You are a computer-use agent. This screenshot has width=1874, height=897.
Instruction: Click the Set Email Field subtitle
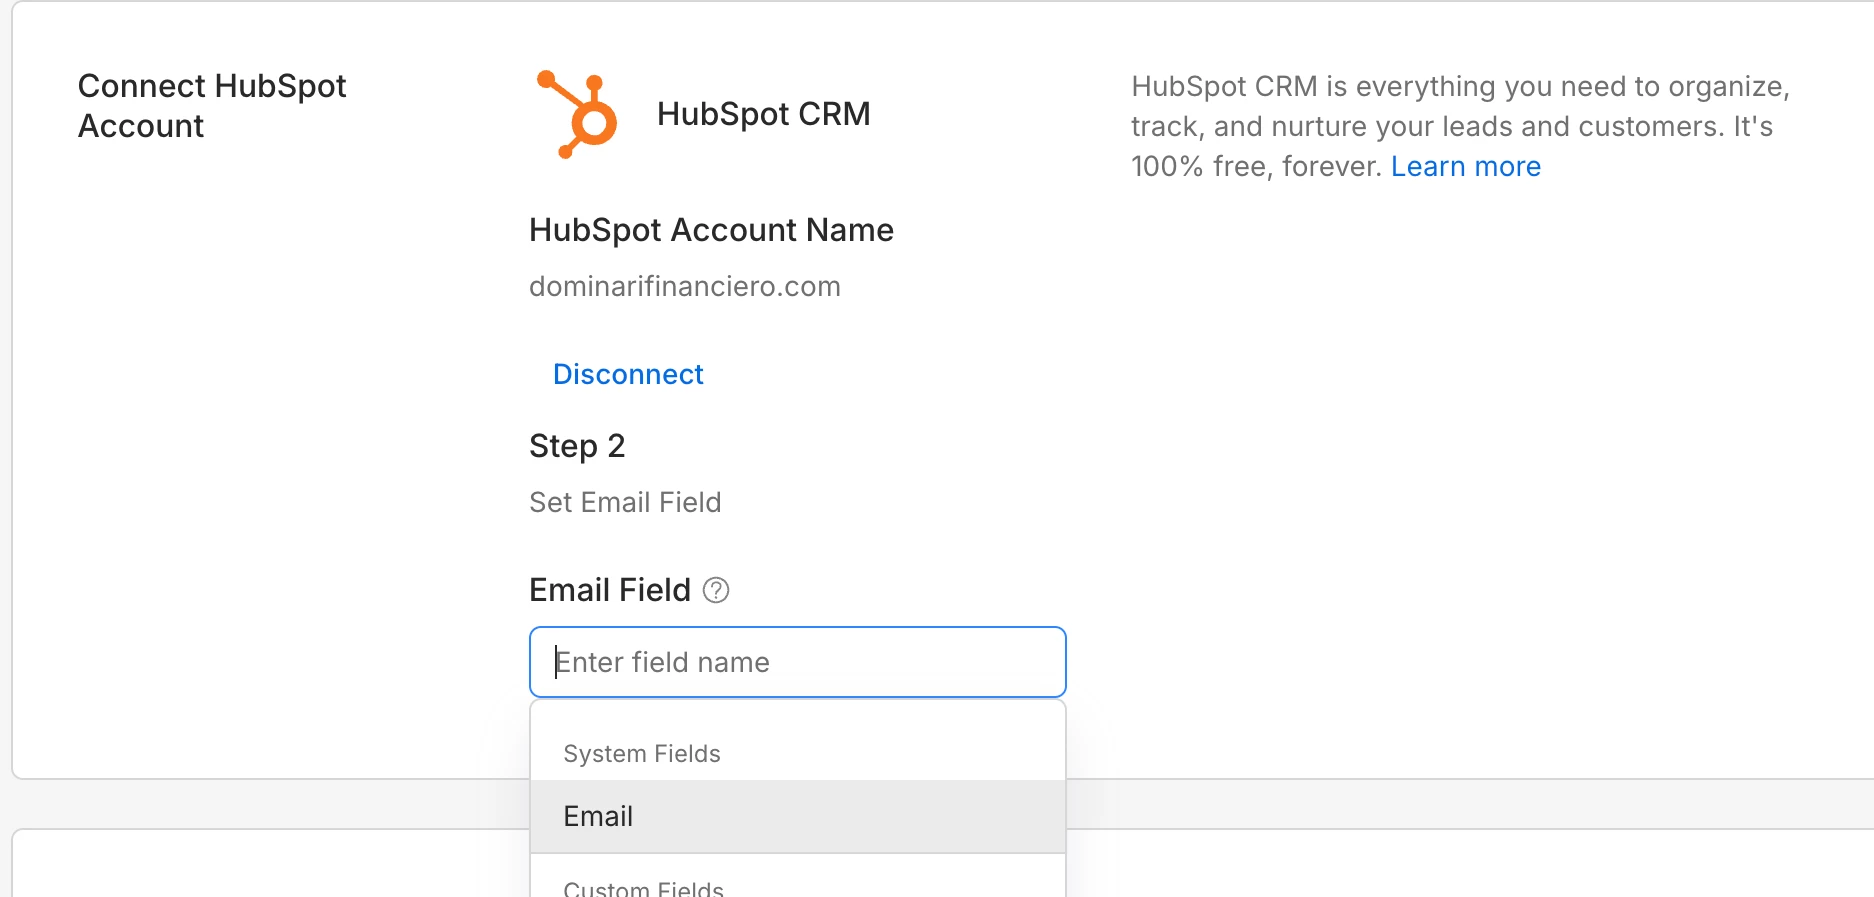click(625, 502)
